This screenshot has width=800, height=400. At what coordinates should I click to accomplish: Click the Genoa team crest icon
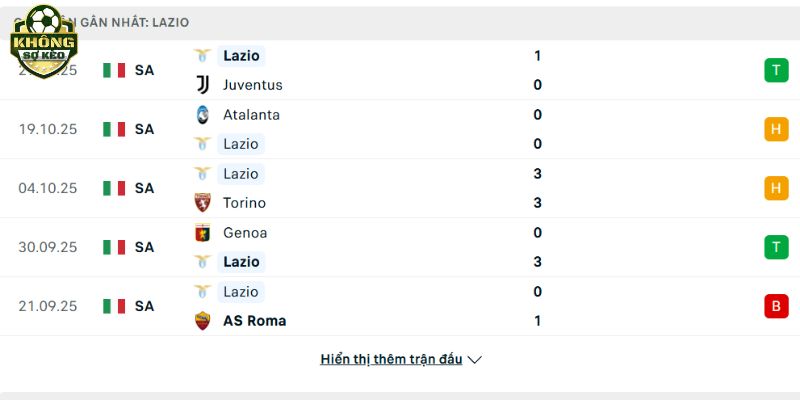(x=203, y=232)
